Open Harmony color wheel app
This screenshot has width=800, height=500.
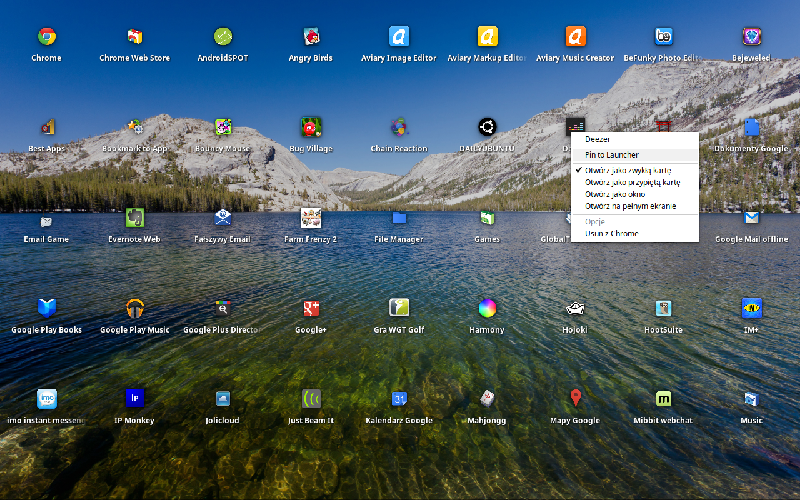(x=487, y=308)
